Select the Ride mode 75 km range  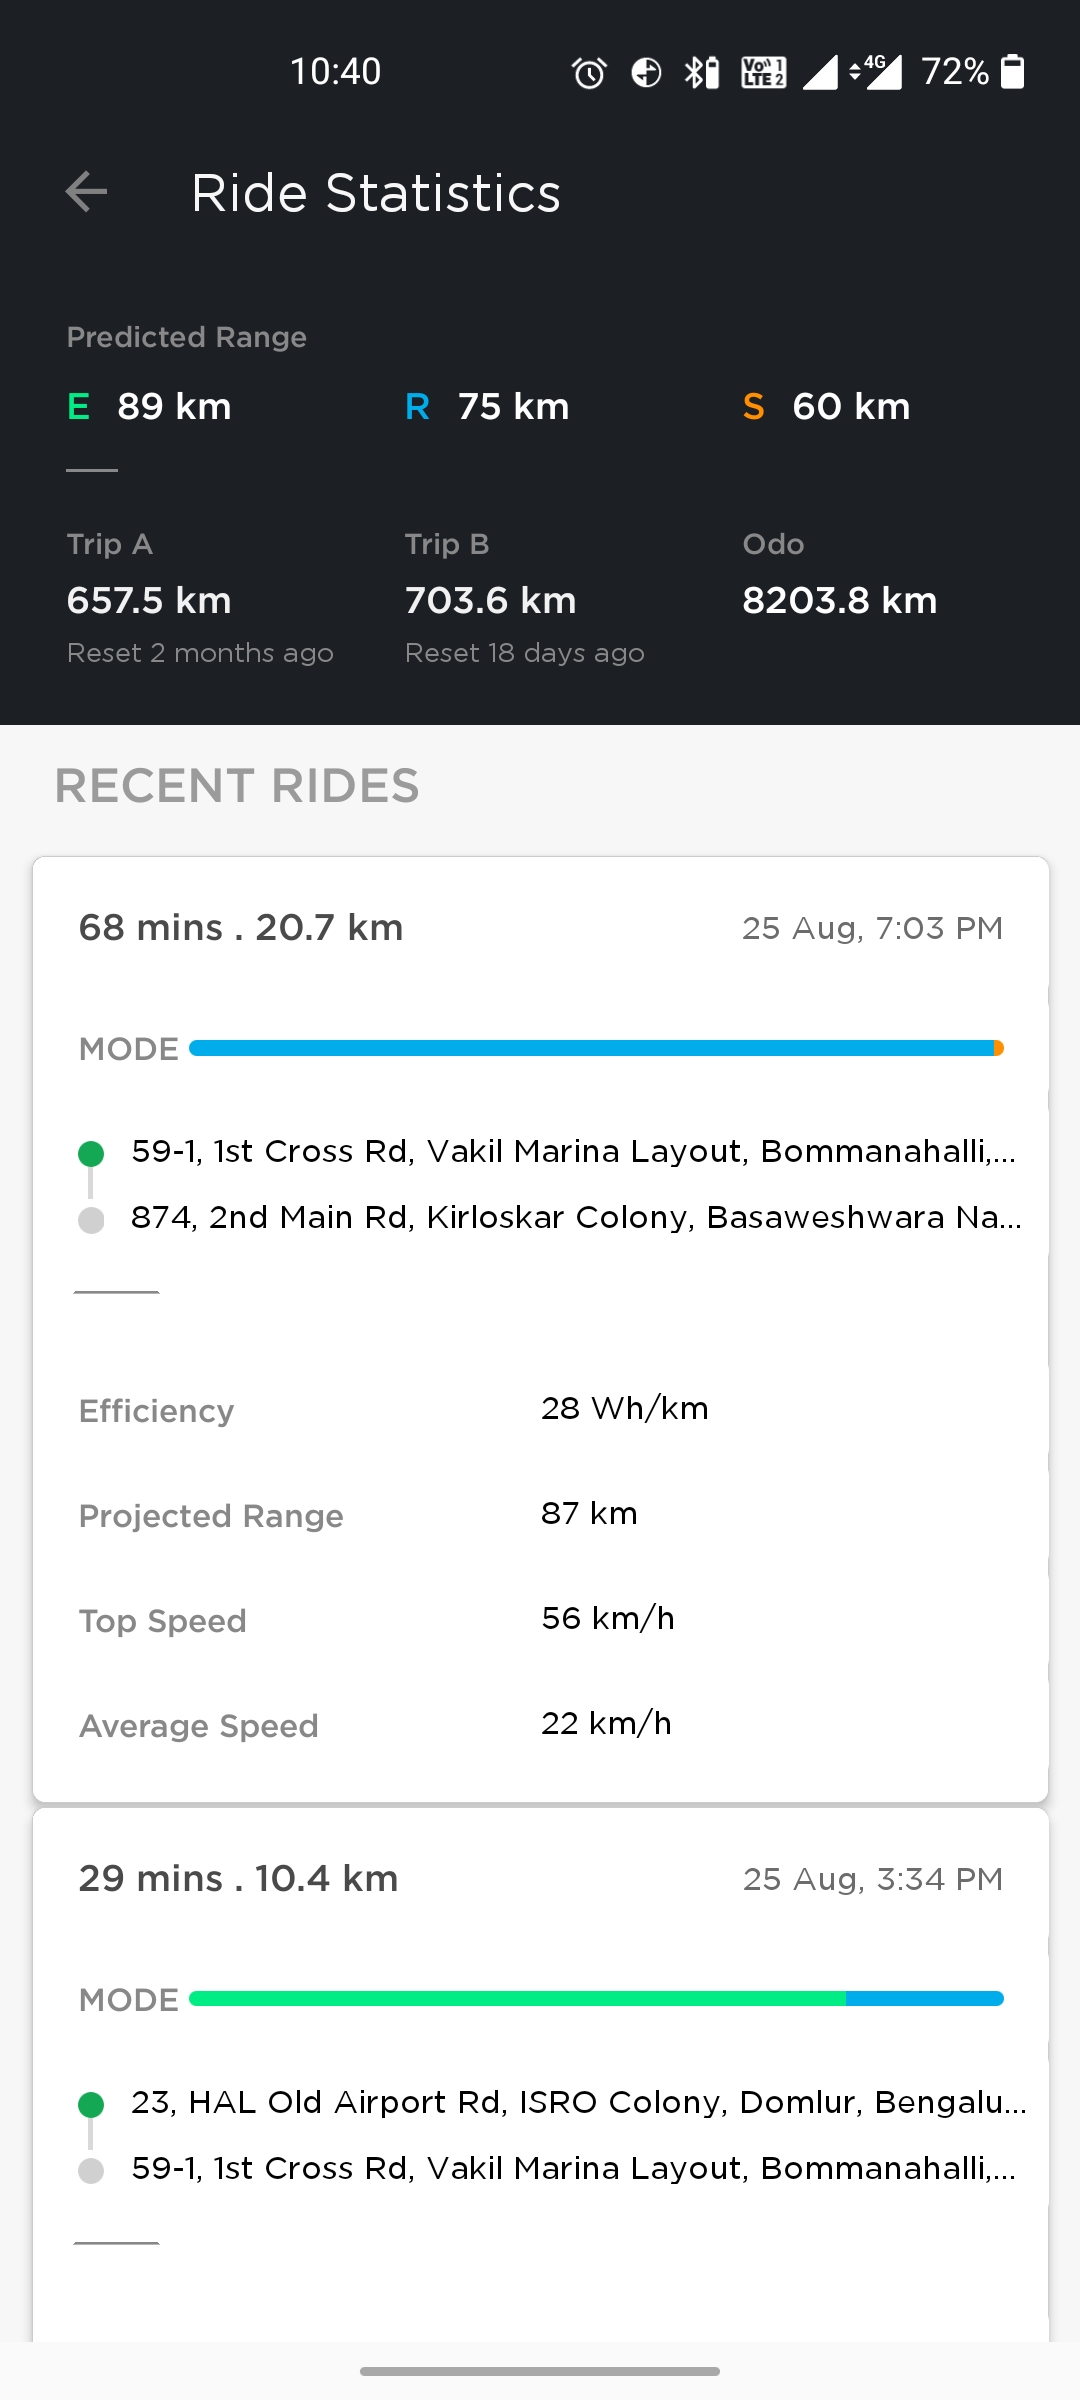pos(487,407)
